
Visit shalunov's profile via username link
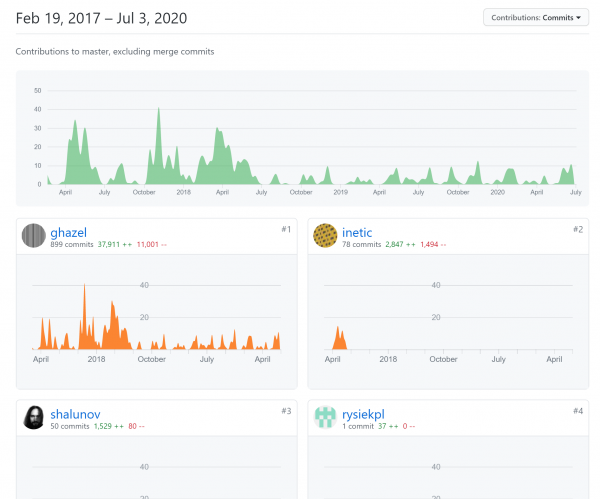click(75, 413)
